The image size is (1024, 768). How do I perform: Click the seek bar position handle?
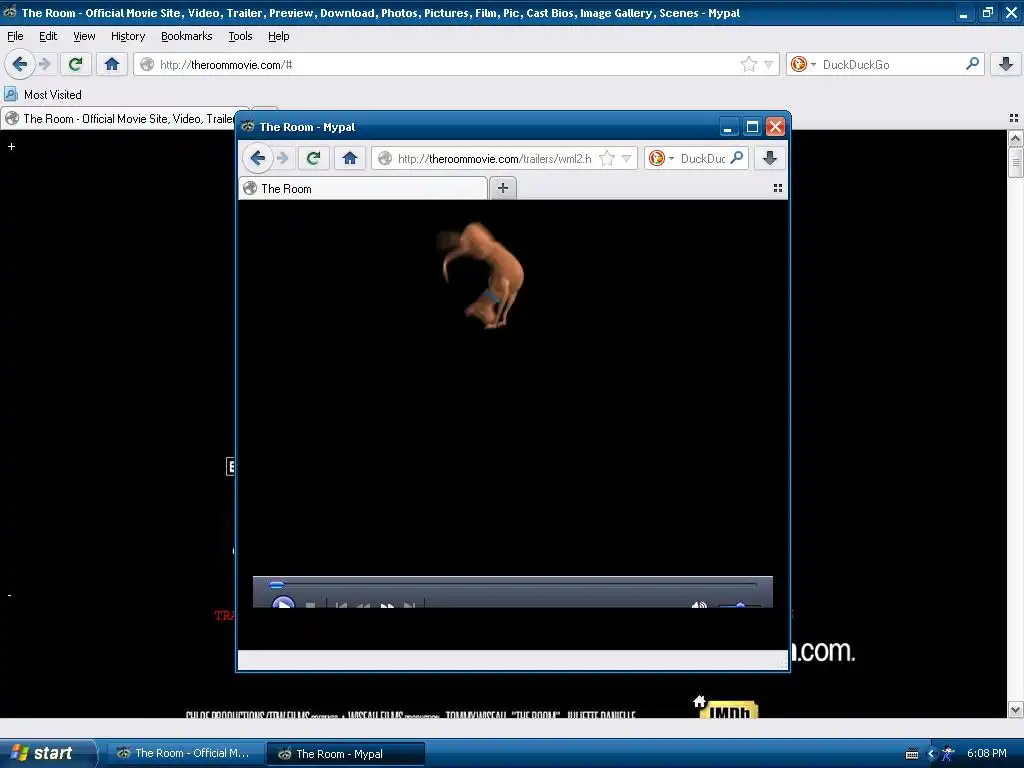point(276,584)
